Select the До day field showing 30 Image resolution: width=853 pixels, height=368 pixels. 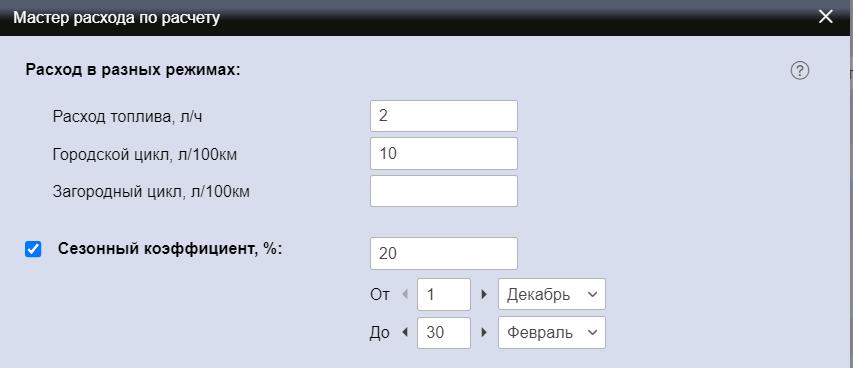click(x=444, y=332)
